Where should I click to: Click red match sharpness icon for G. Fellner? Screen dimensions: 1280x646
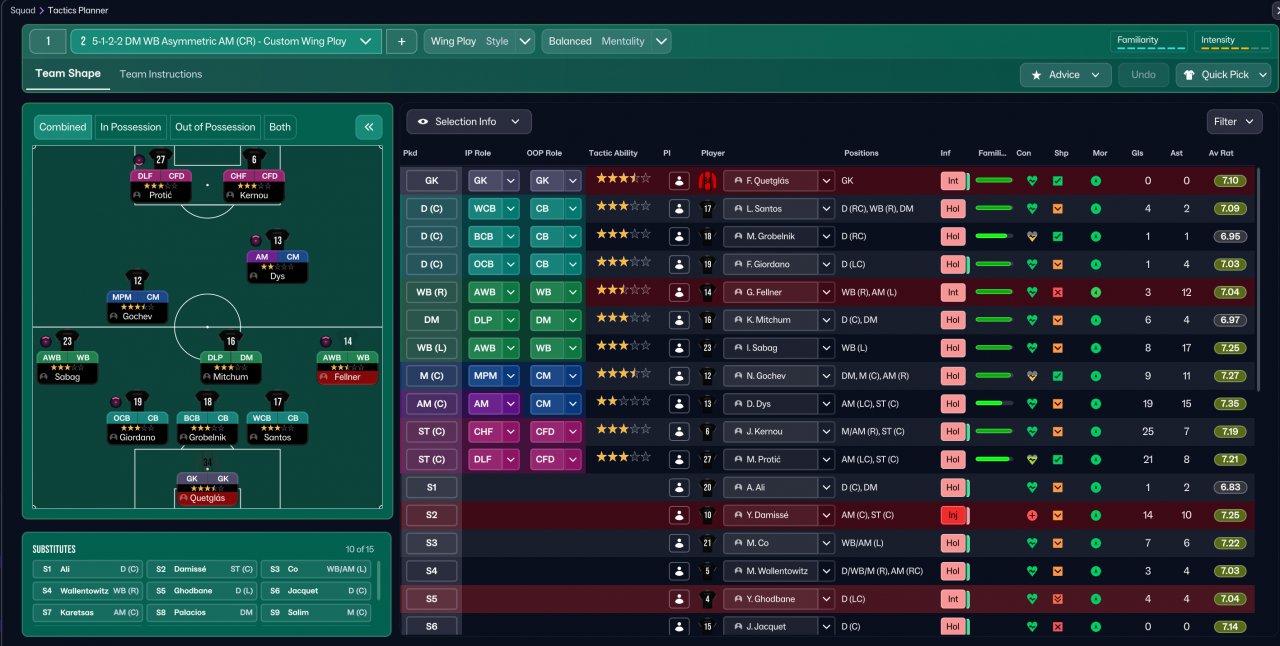pyautogui.click(x=1058, y=292)
